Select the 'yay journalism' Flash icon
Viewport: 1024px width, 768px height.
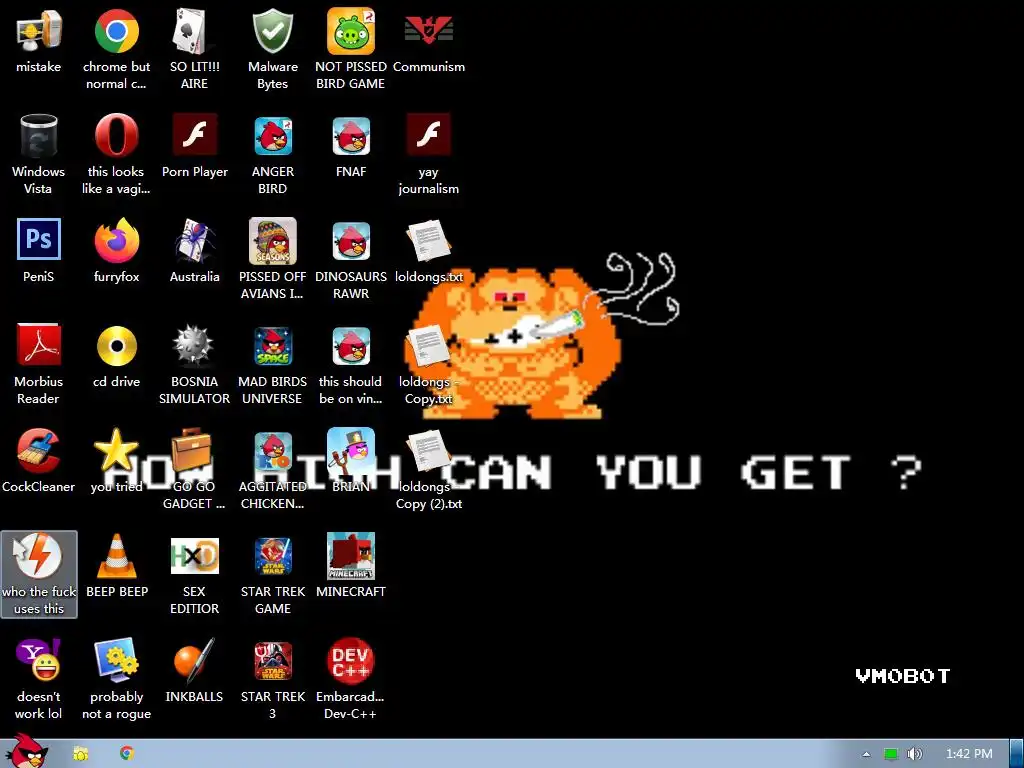(428, 135)
